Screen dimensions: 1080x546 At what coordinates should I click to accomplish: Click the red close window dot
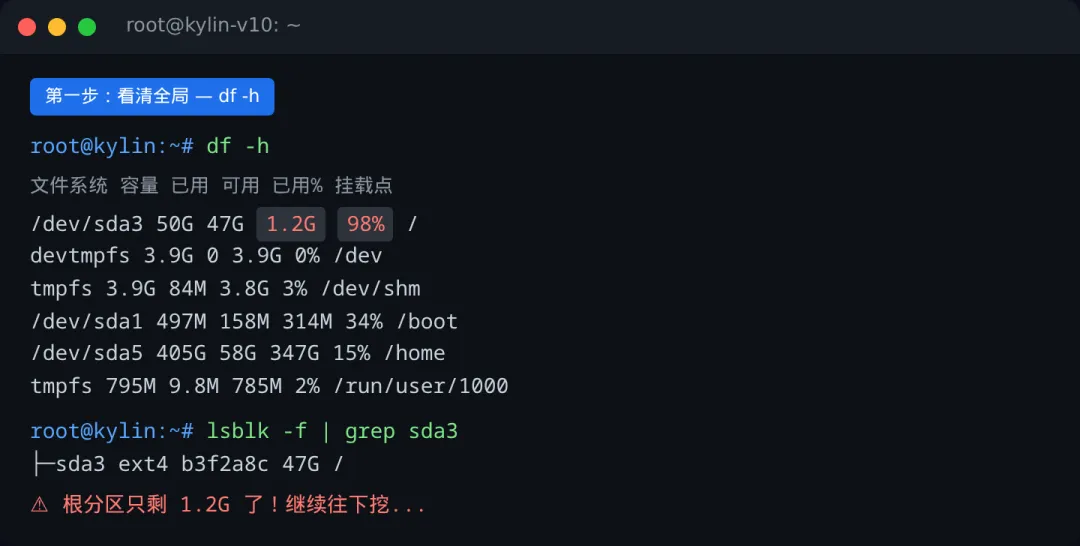click(x=27, y=27)
